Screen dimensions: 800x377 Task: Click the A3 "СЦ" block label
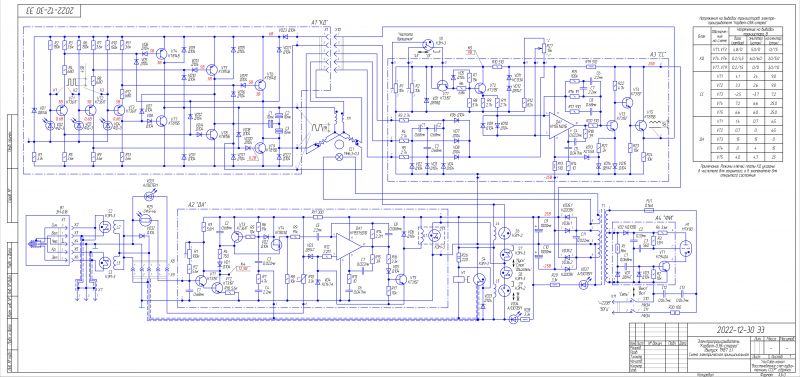(658, 54)
